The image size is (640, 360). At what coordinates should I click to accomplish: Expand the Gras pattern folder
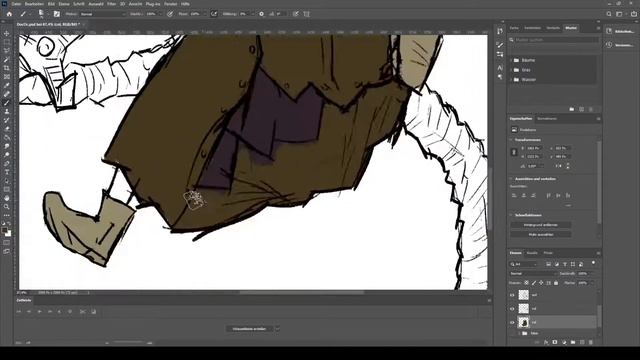[x=511, y=70]
